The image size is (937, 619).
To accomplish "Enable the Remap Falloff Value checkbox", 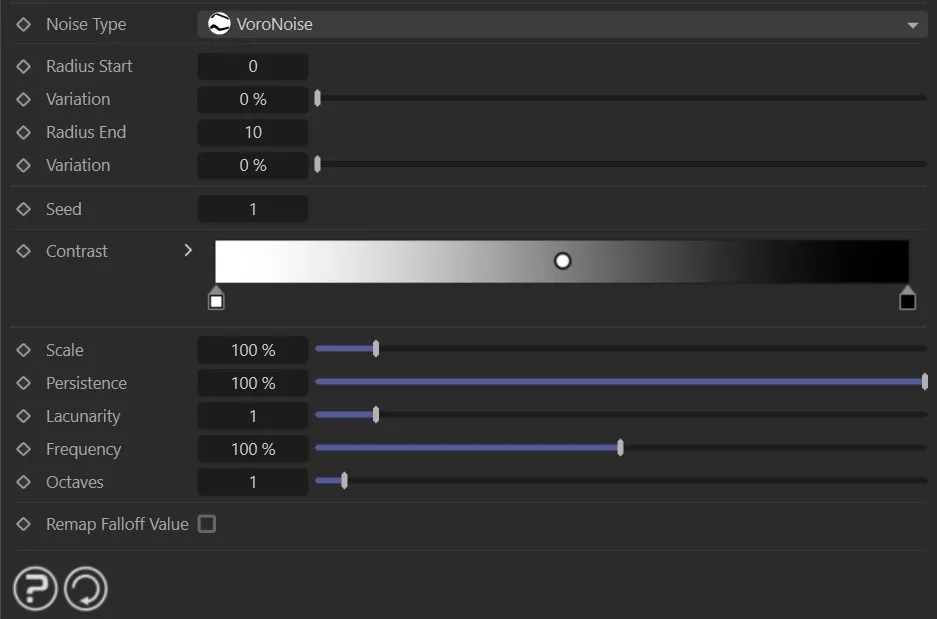I will coord(207,524).
